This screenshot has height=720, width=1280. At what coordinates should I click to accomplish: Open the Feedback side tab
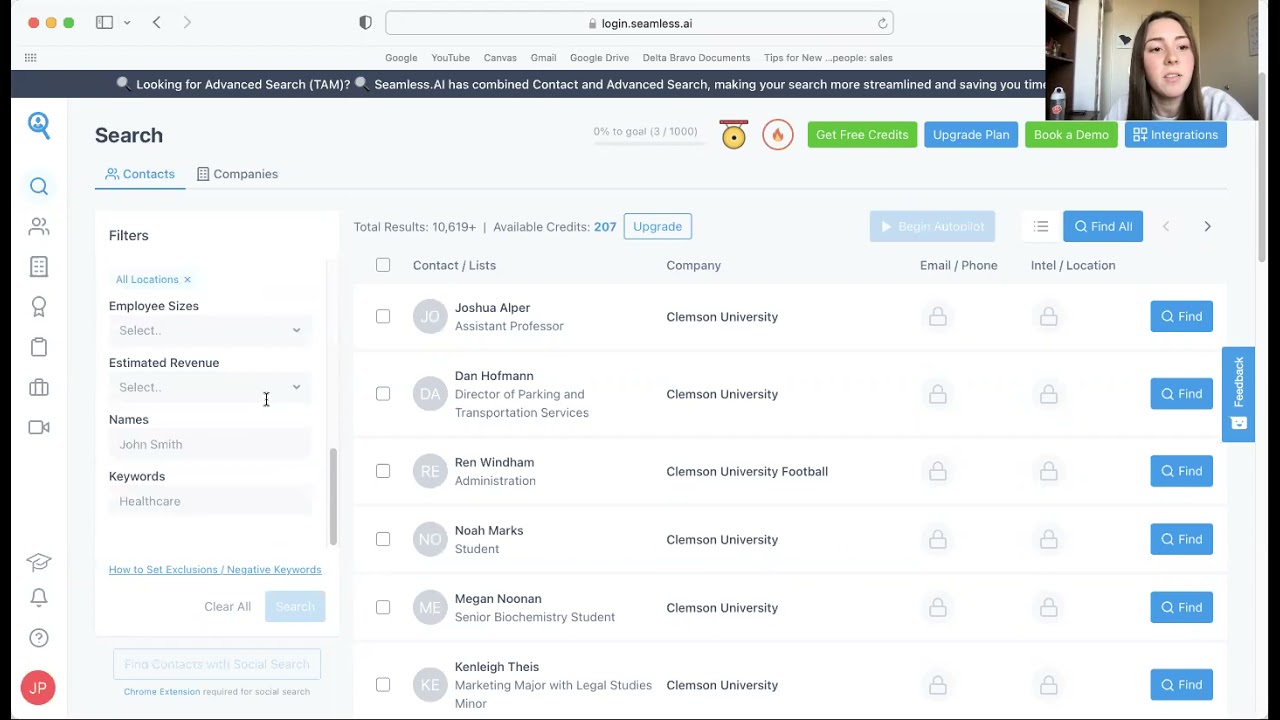1238,394
